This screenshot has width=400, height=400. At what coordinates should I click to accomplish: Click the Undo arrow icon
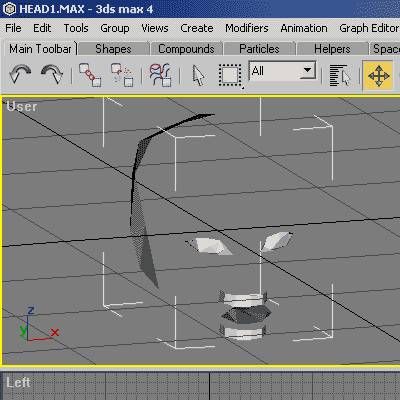(20, 74)
